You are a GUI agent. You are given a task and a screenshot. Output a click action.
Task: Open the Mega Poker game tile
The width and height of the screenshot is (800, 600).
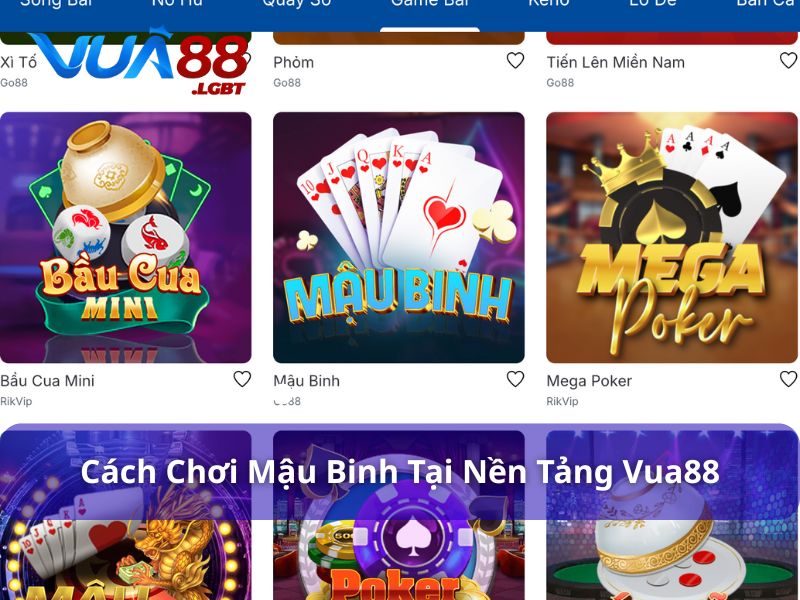672,238
